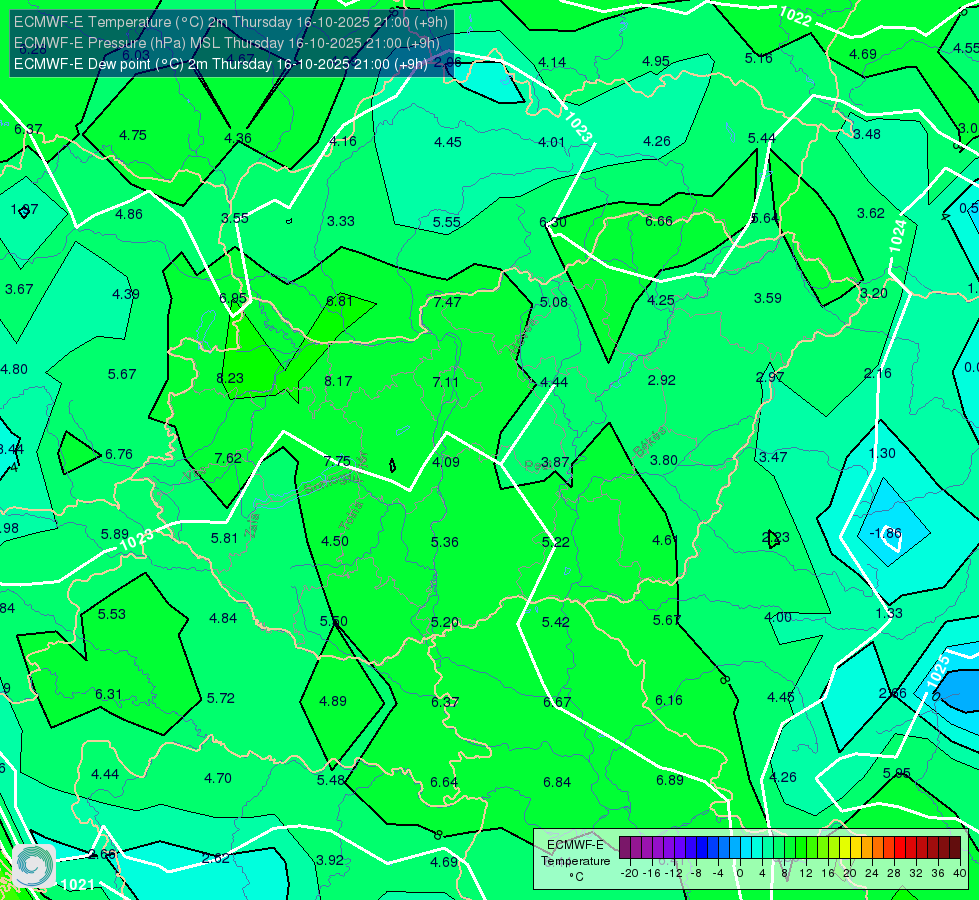979x900 pixels.
Task: Click the 5.48 dew point value
Action: coord(331,780)
